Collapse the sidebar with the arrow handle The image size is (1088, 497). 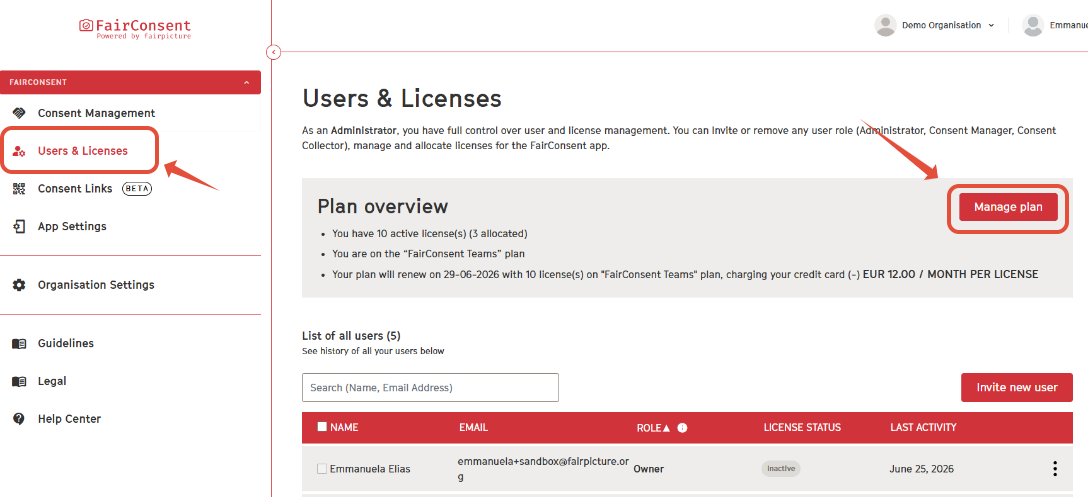point(273,51)
